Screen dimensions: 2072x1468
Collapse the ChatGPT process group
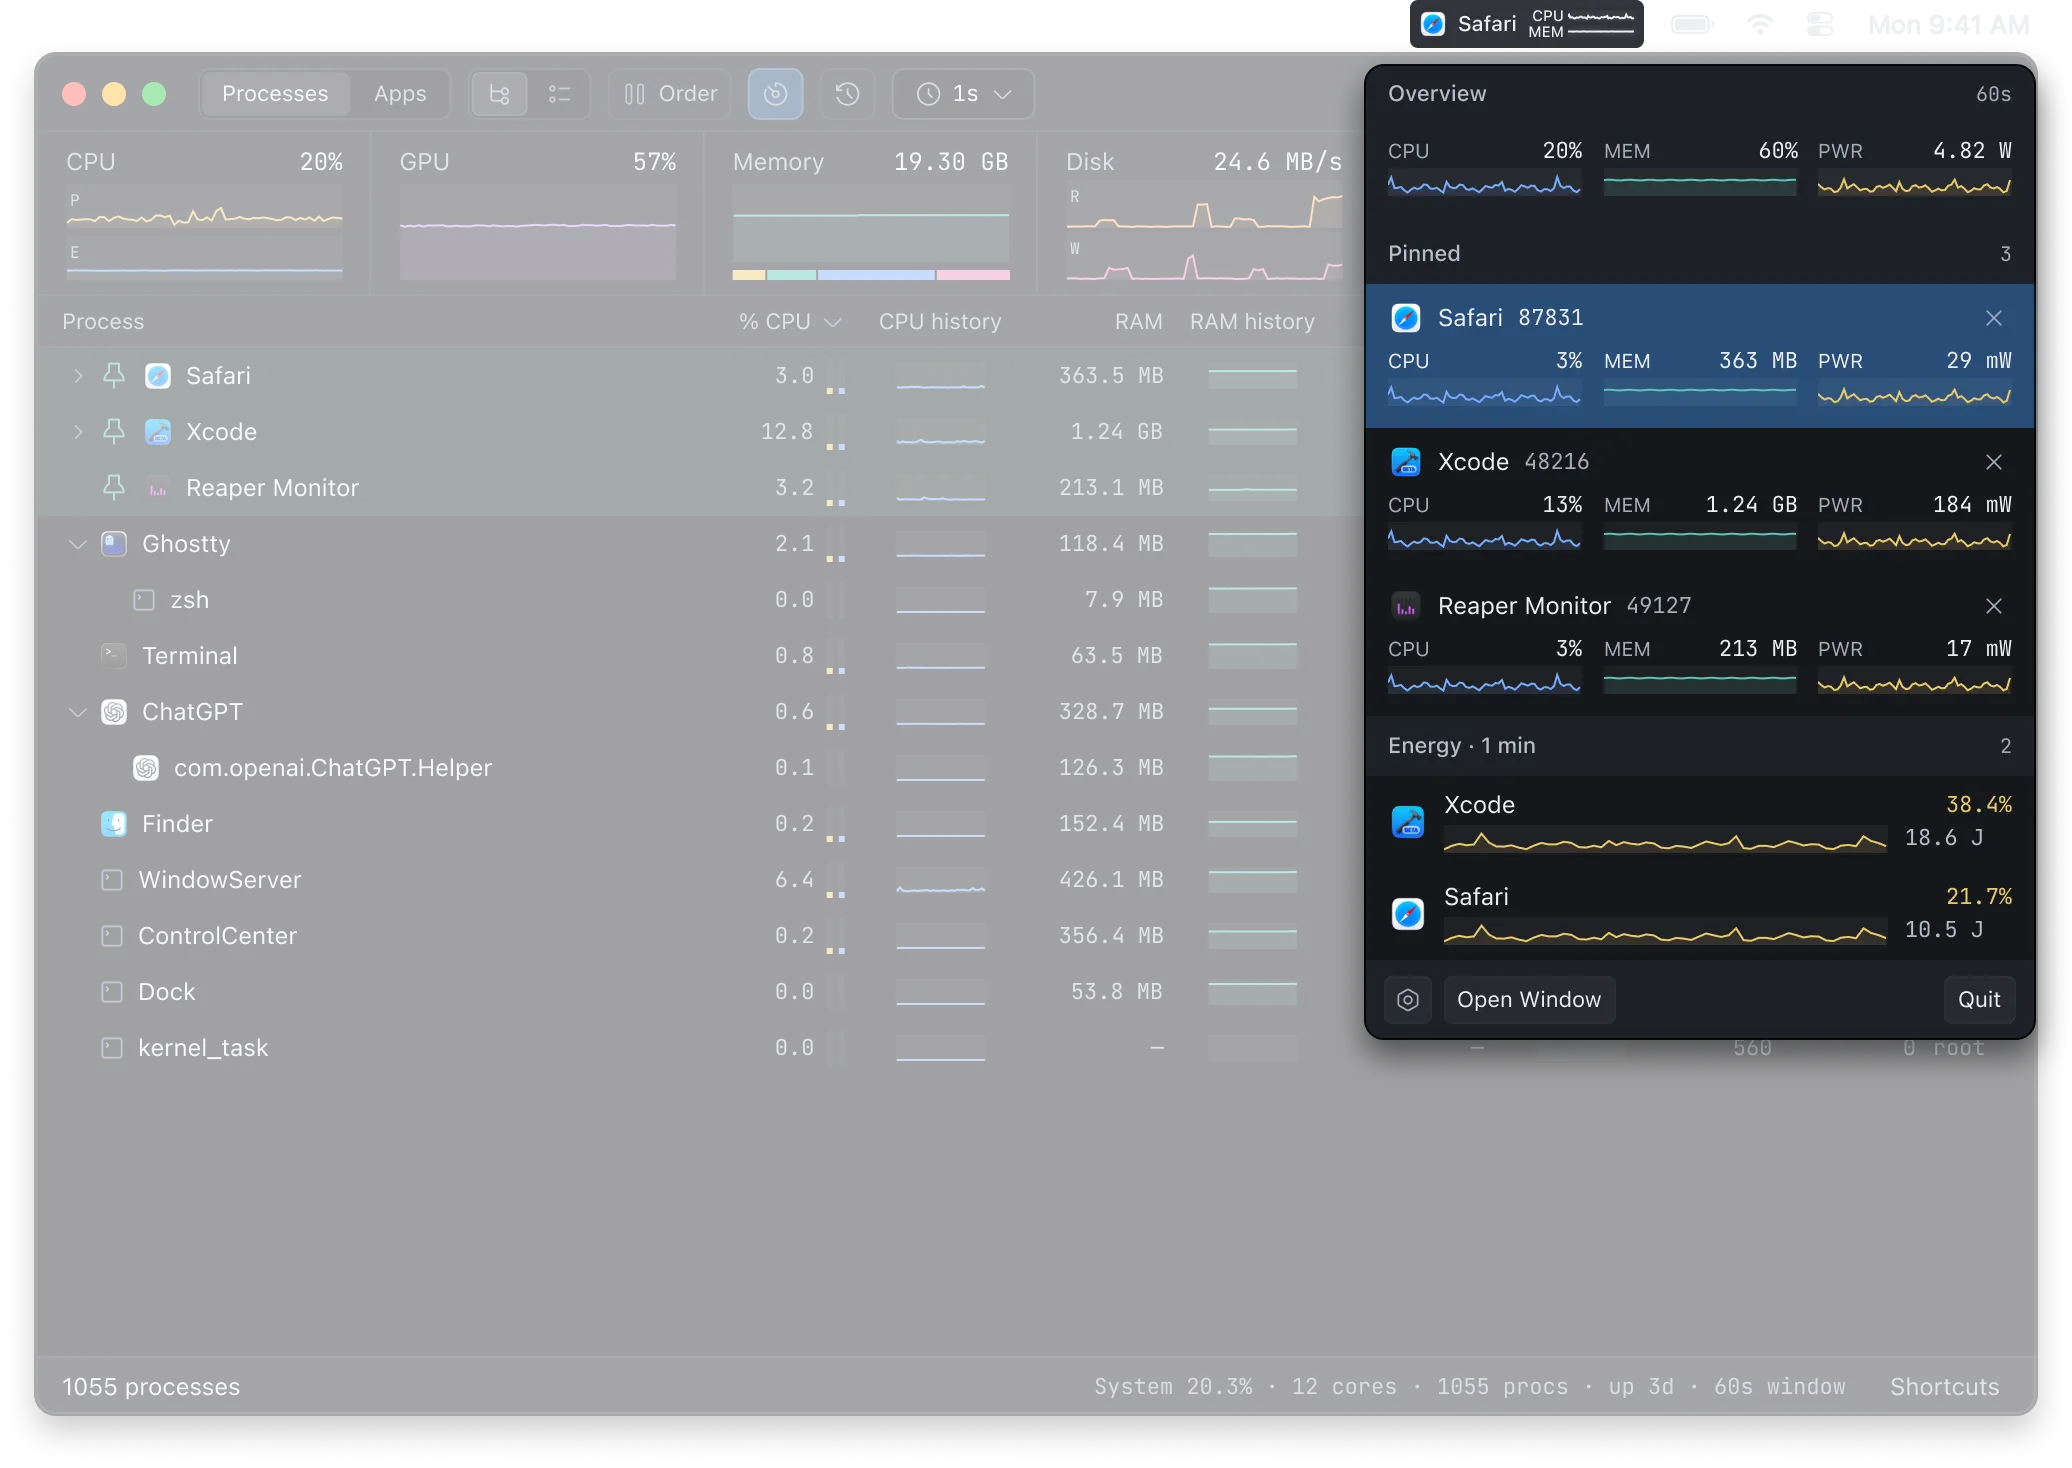[x=78, y=711]
